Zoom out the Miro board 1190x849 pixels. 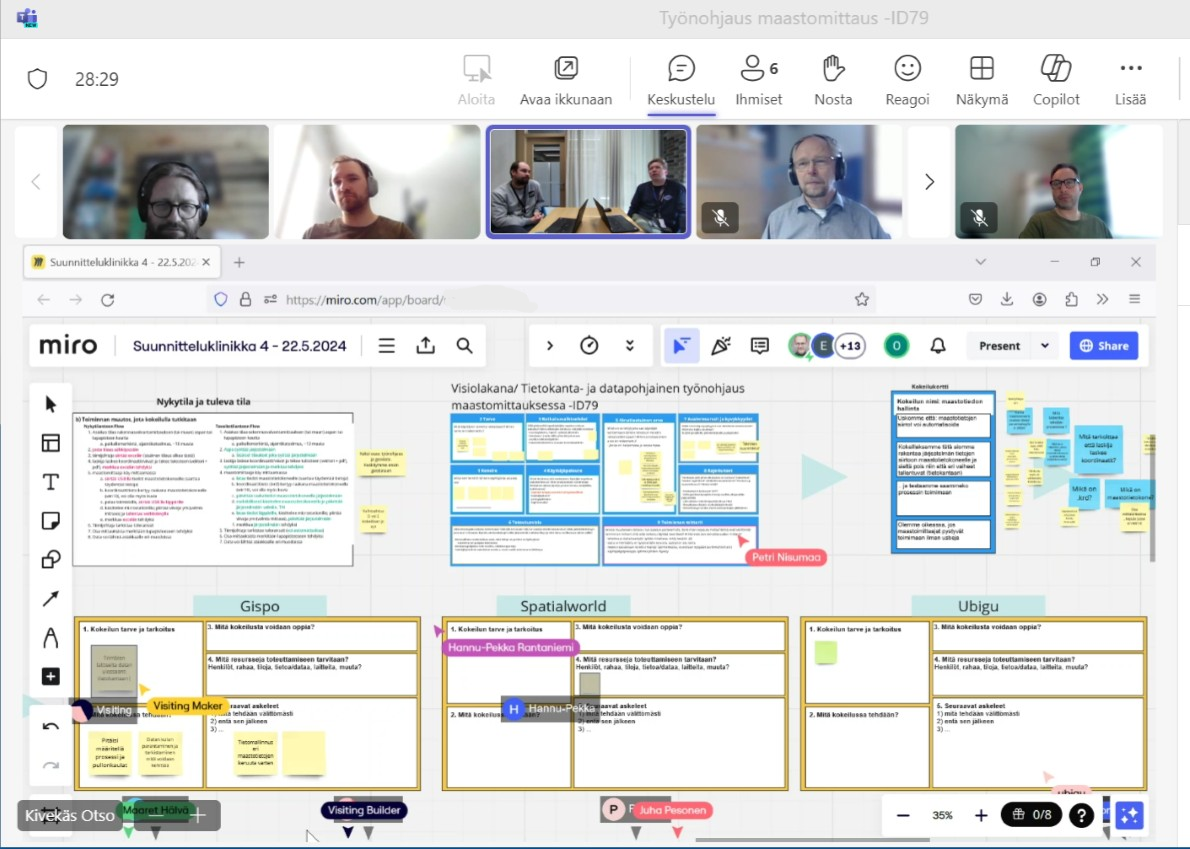point(903,816)
